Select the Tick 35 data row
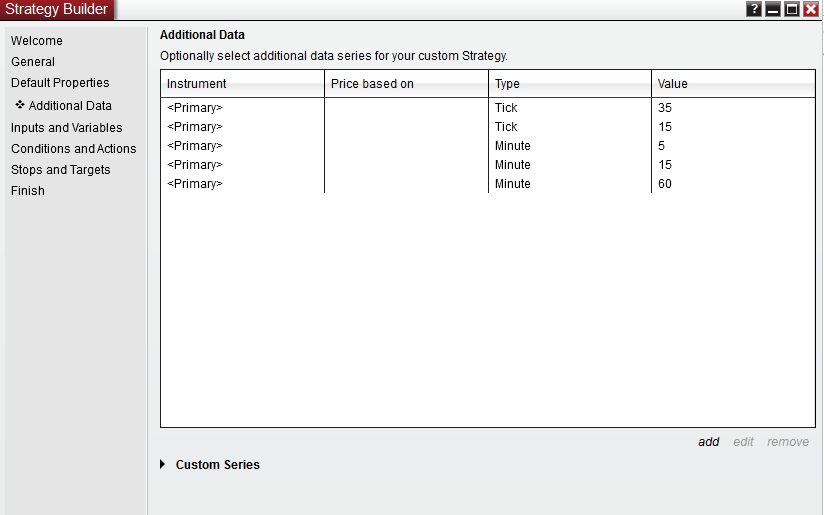824x515 pixels. [487, 108]
